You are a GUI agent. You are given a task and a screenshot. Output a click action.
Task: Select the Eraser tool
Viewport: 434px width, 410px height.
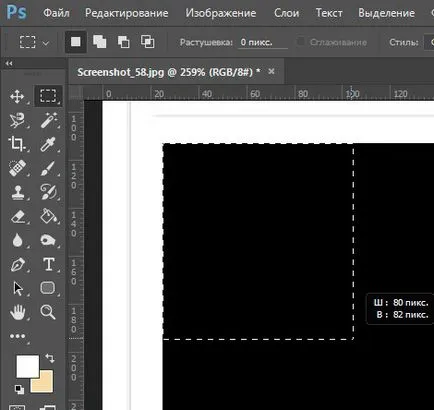pyautogui.click(x=18, y=216)
